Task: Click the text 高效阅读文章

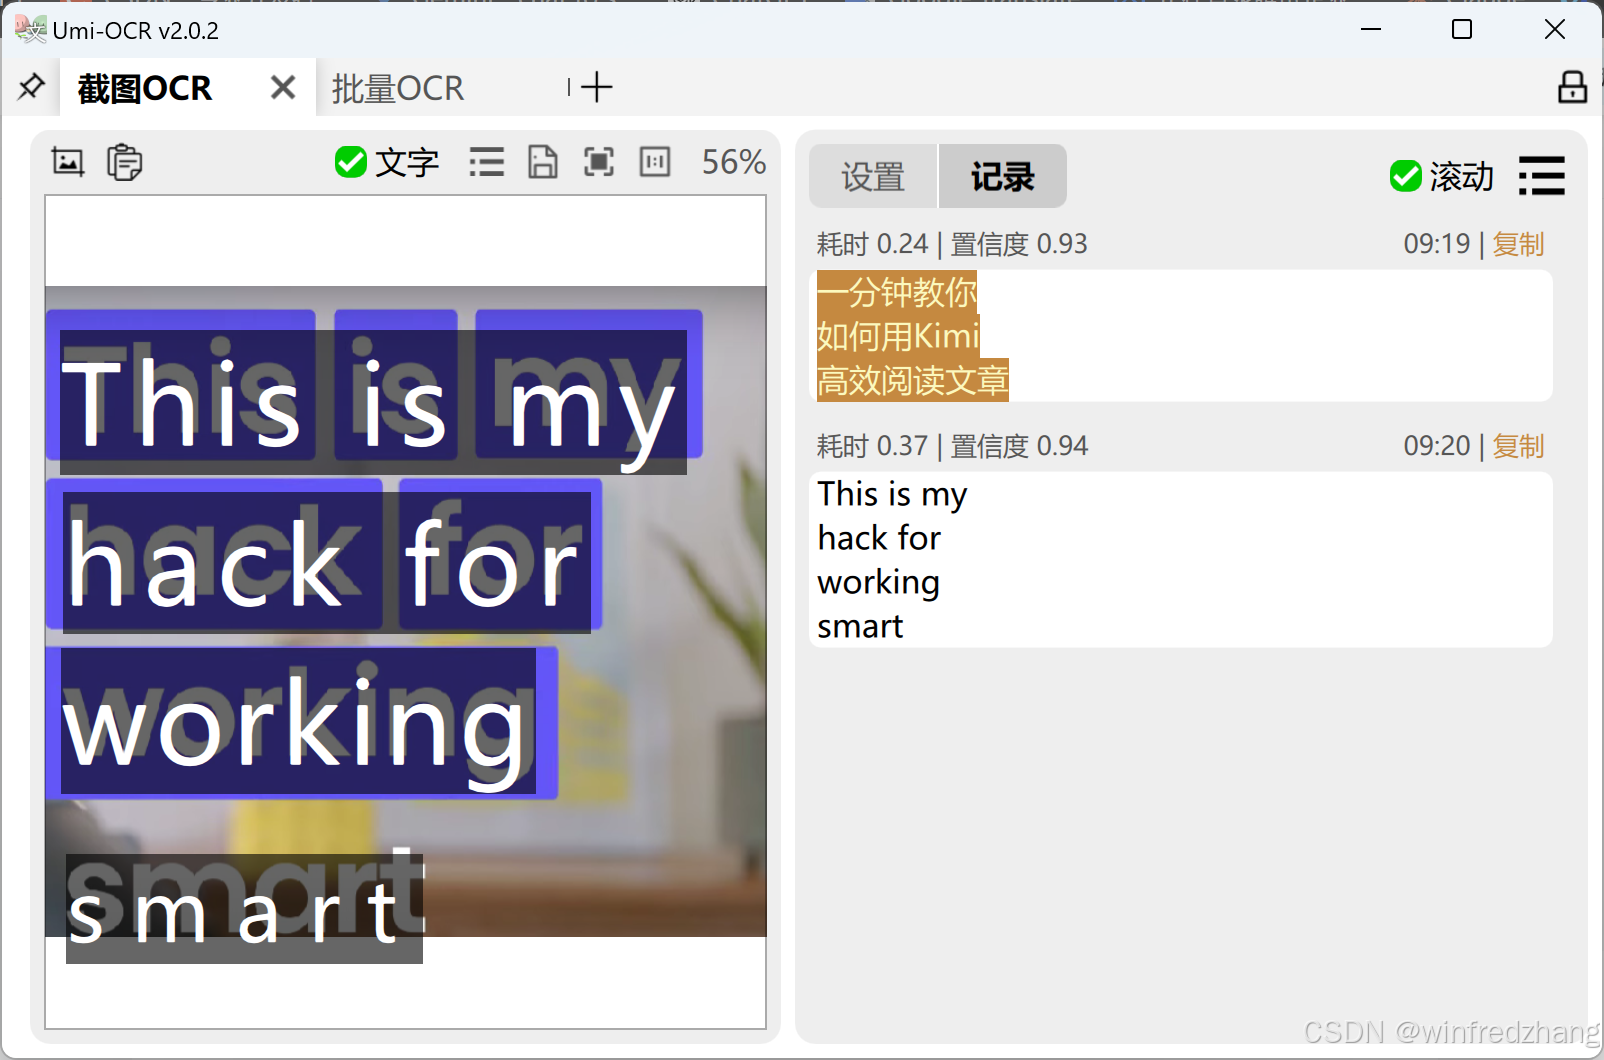Action: point(913,380)
